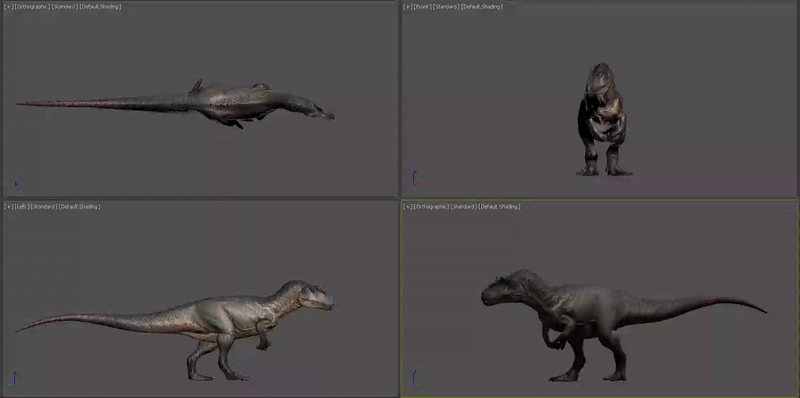Screen dimensions: 800x398
Task: Click Standard label in the Front viewport
Action: pyautogui.click(x=446, y=7)
